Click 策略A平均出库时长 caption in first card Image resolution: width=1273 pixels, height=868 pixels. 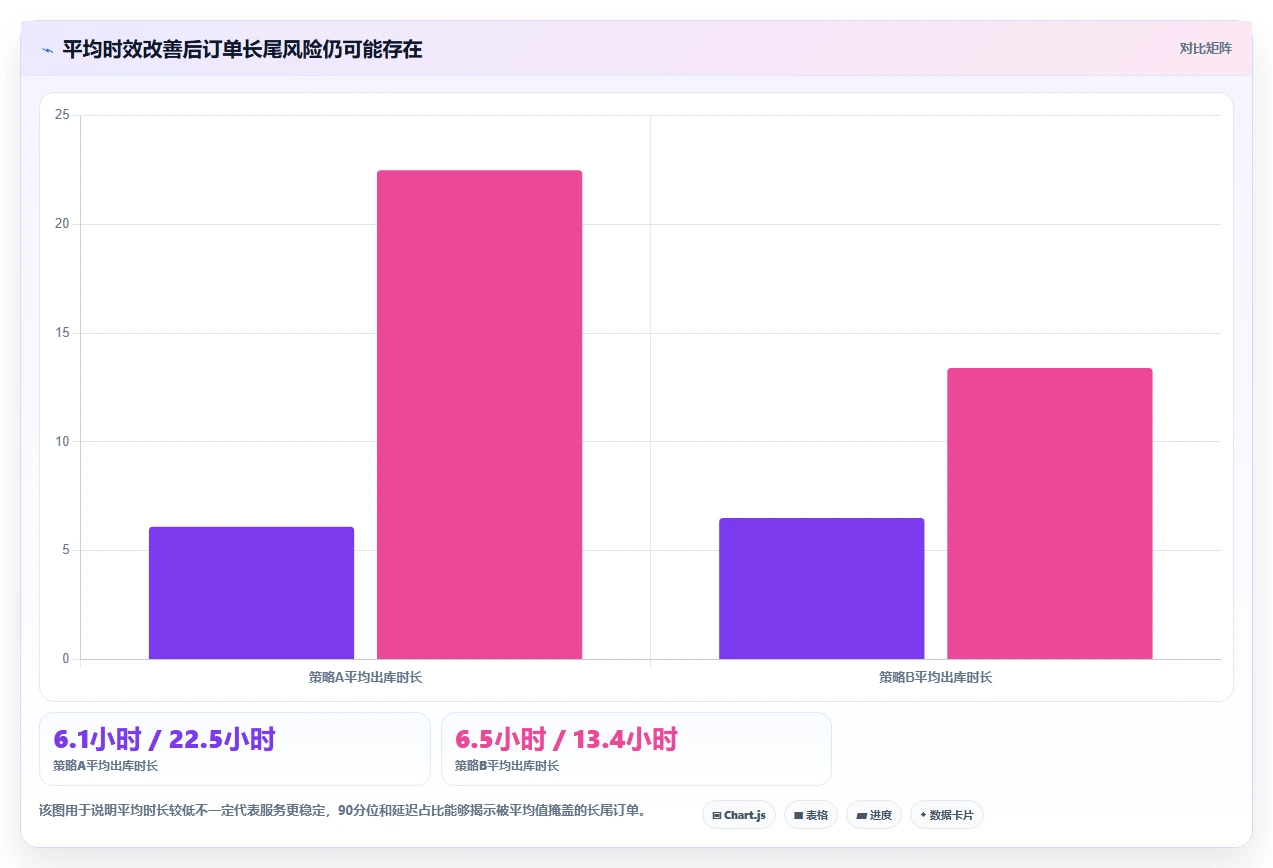coord(106,766)
